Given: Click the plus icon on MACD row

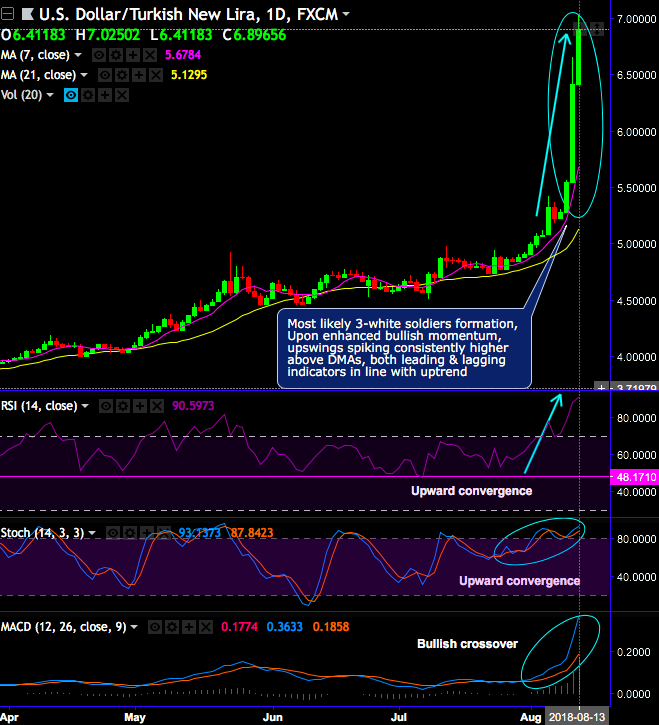Looking at the screenshot, I should pyautogui.click(x=189, y=627).
